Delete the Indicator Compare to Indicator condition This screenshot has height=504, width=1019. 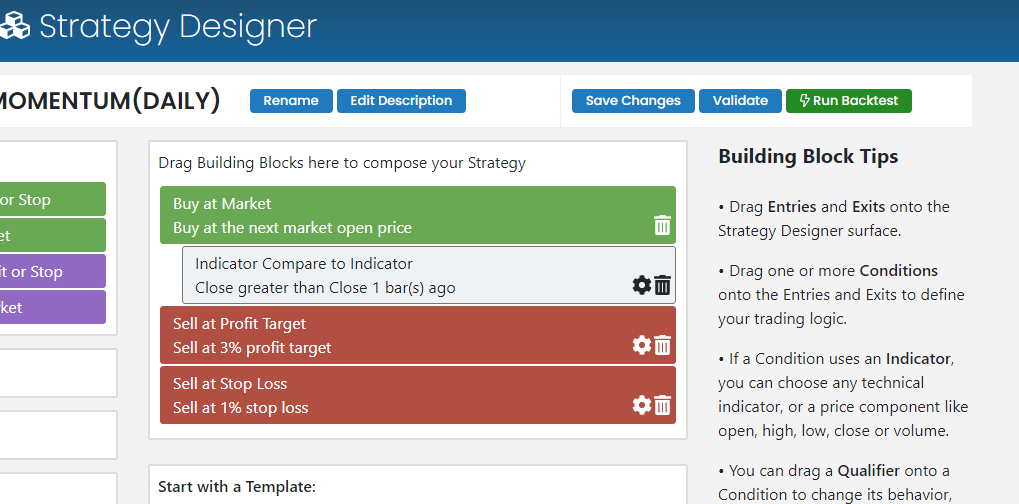coord(662,286)
